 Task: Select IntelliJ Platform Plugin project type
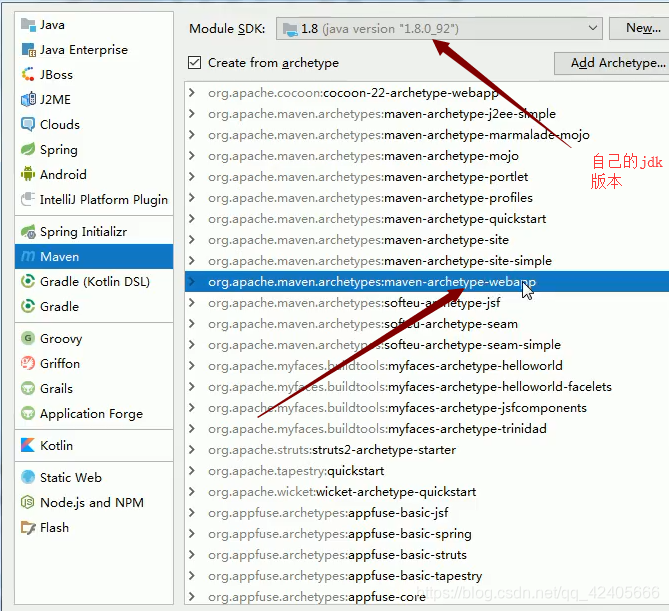94,199
